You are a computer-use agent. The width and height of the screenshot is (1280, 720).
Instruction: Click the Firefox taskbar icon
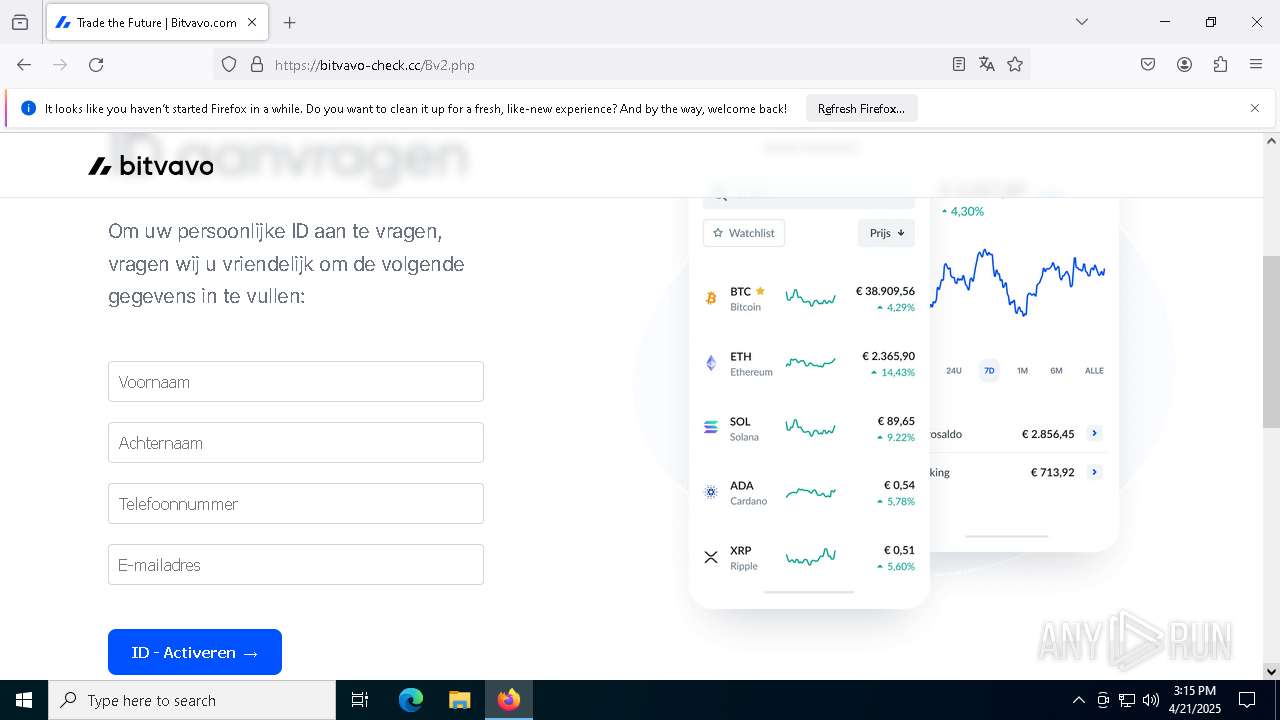509,700
